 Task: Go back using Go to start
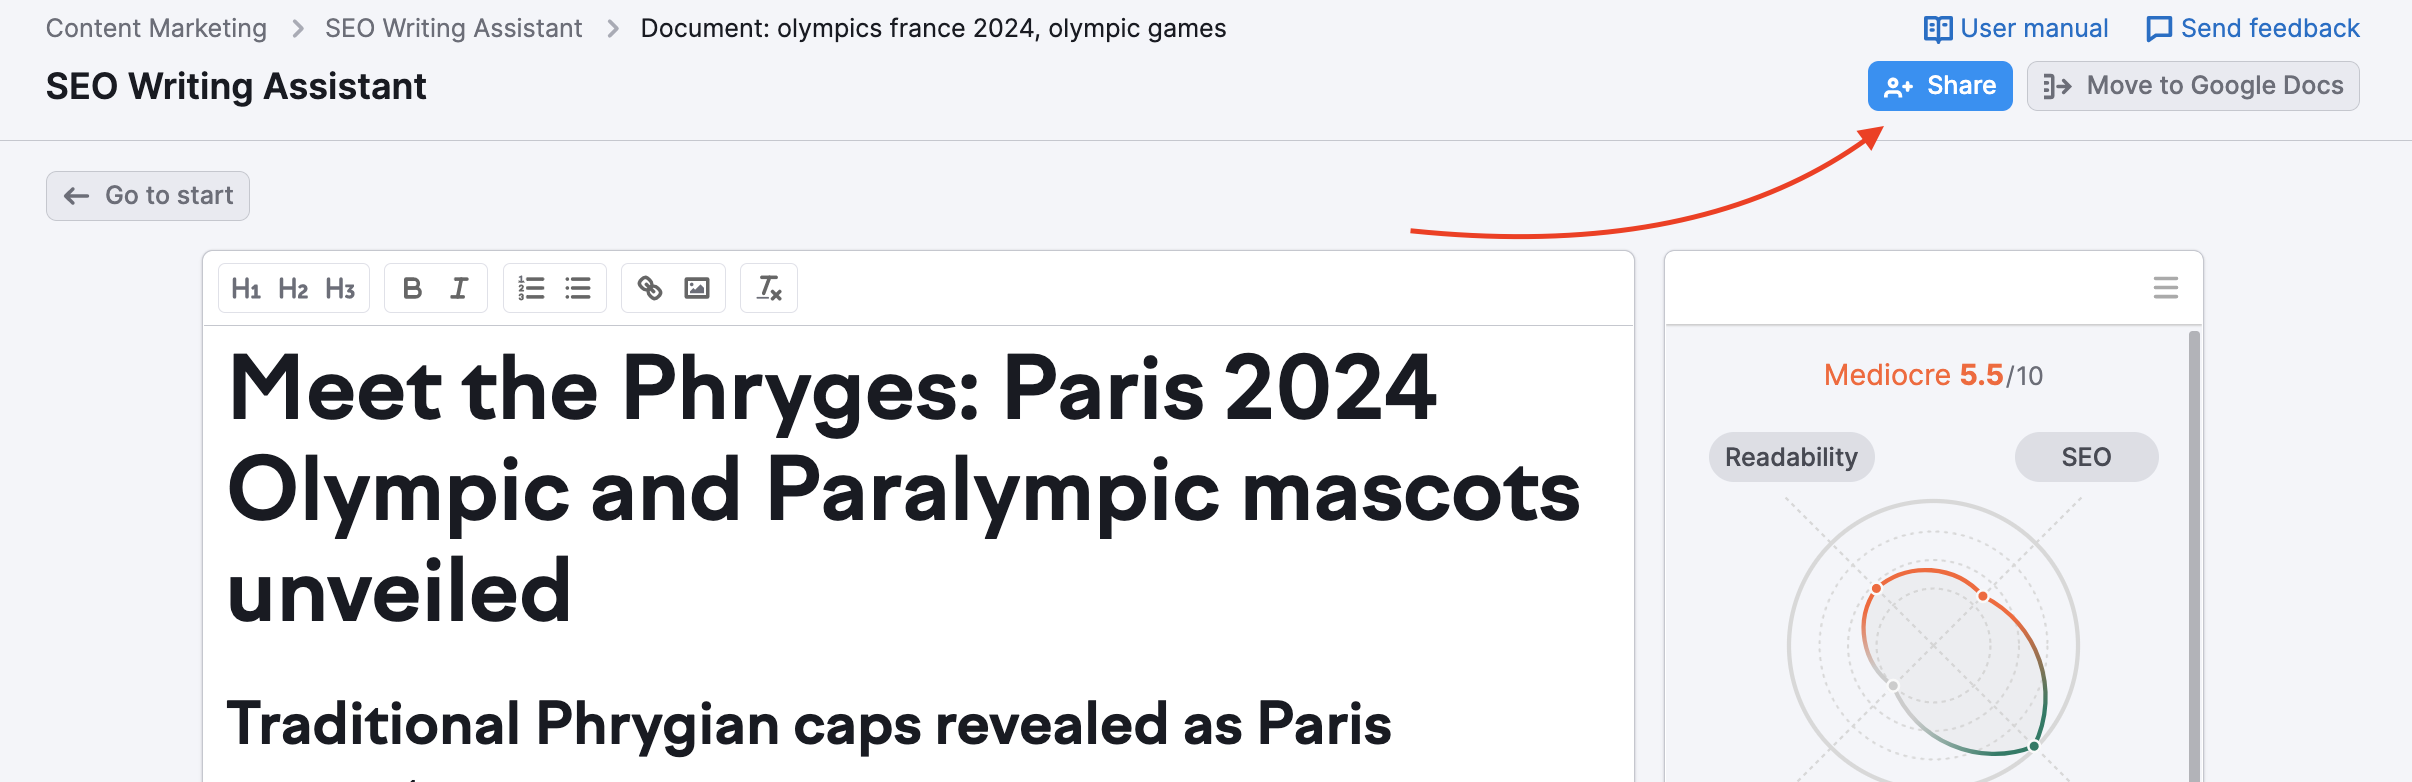coord(148,196)
